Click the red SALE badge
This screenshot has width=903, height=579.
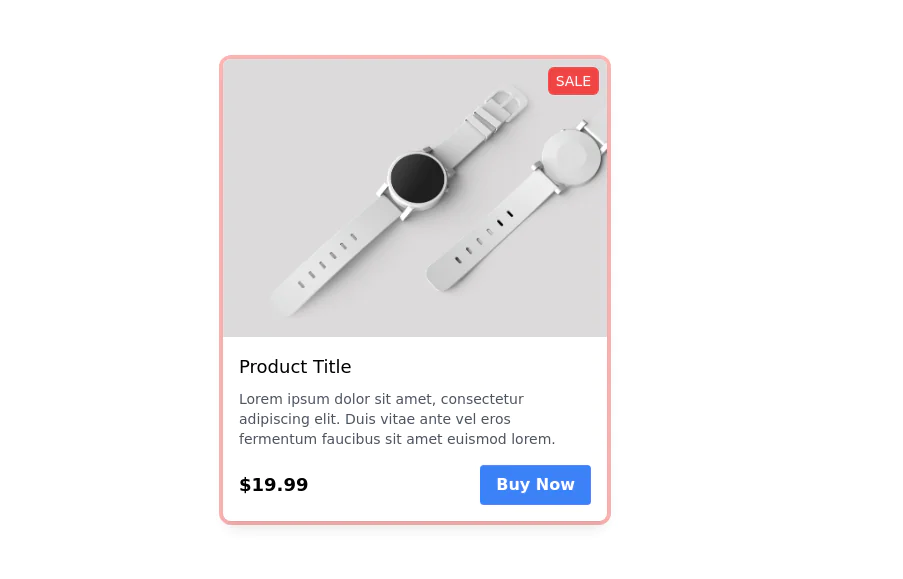coord(573,81)
